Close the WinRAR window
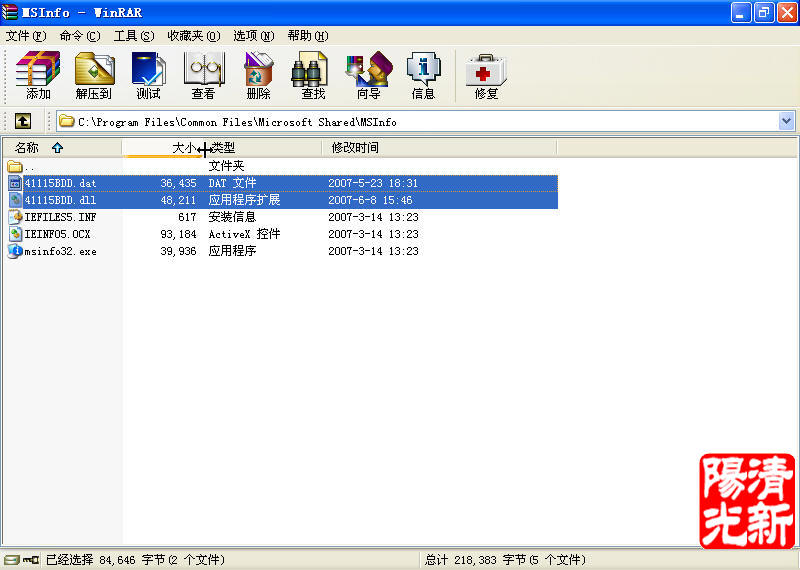The image size is (800, 570). click(787, 12)
